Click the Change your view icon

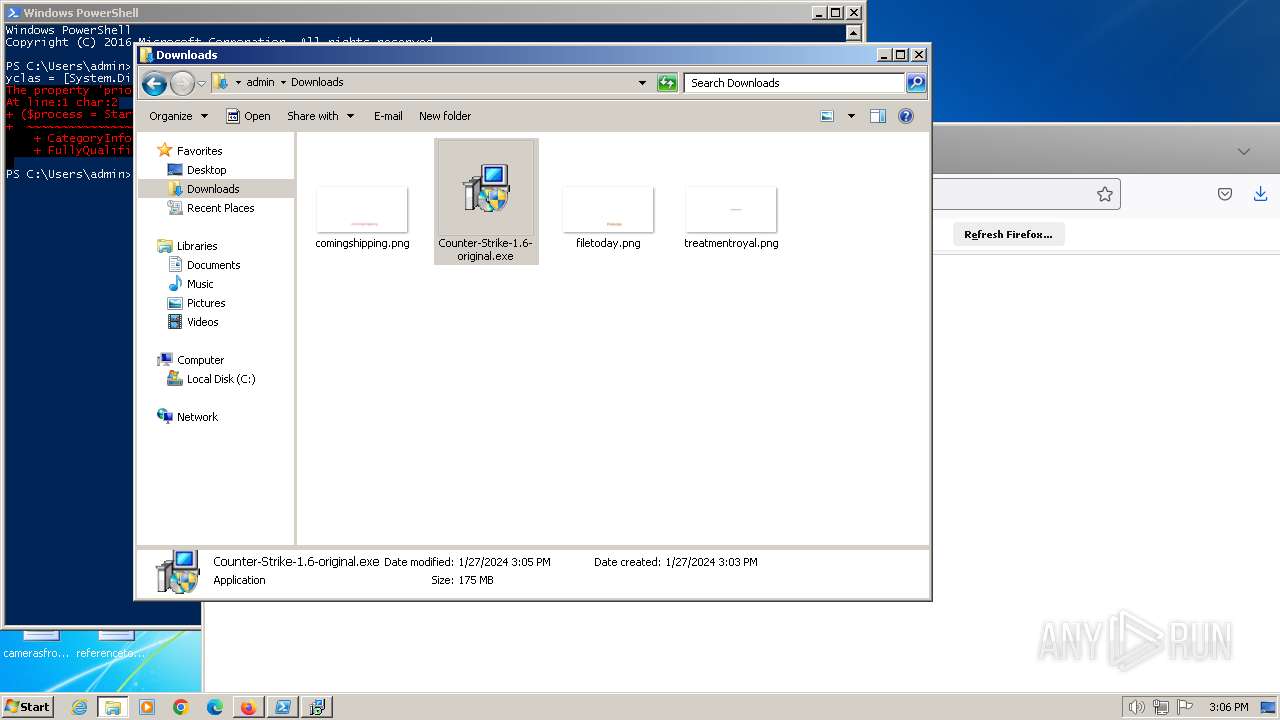827,116
